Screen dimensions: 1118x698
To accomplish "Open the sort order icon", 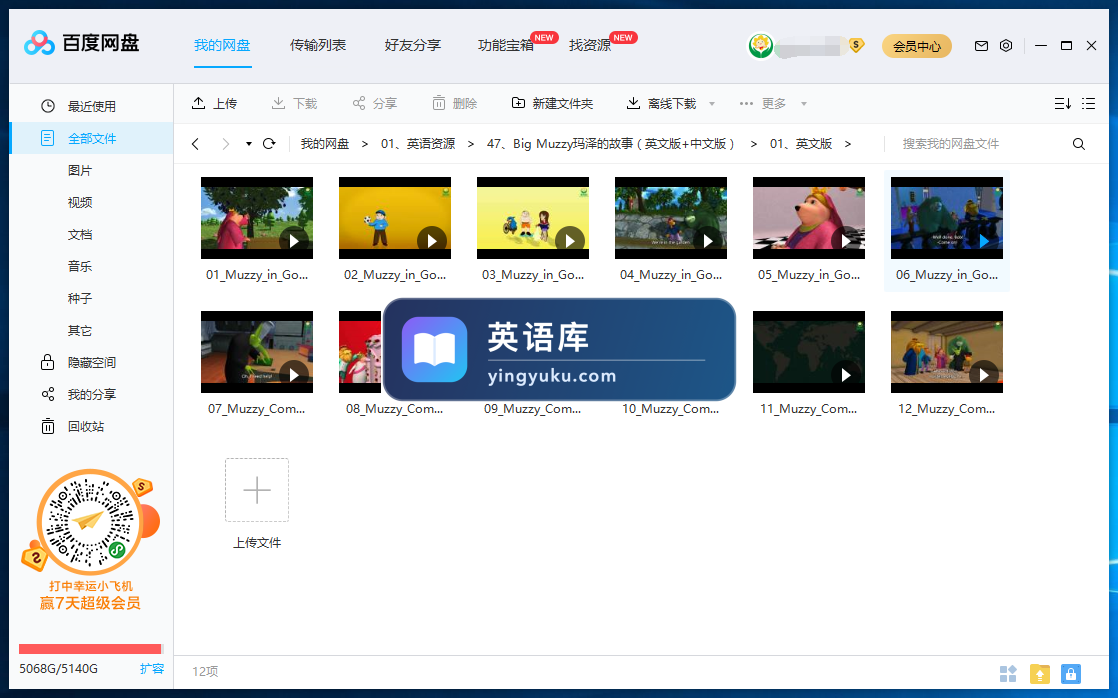I will point(1062,103).
